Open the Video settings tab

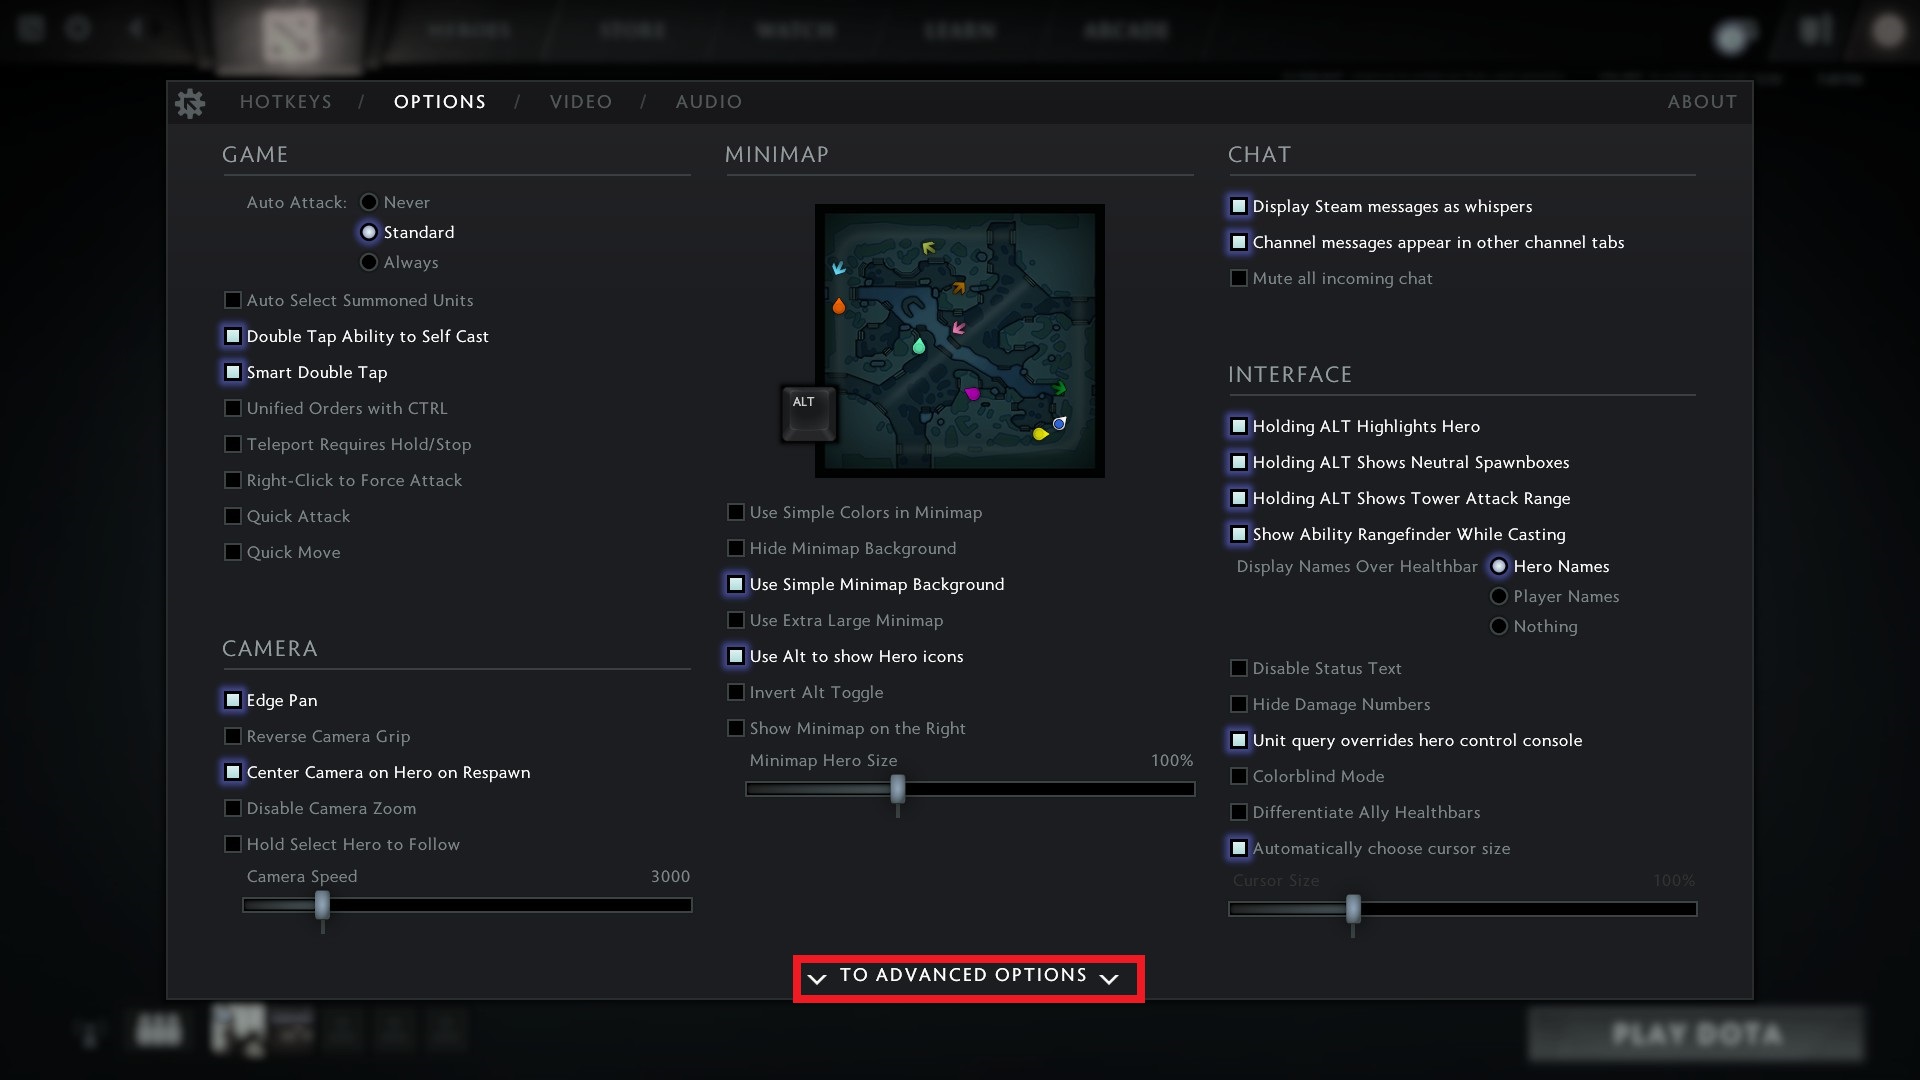coord(580,102)
